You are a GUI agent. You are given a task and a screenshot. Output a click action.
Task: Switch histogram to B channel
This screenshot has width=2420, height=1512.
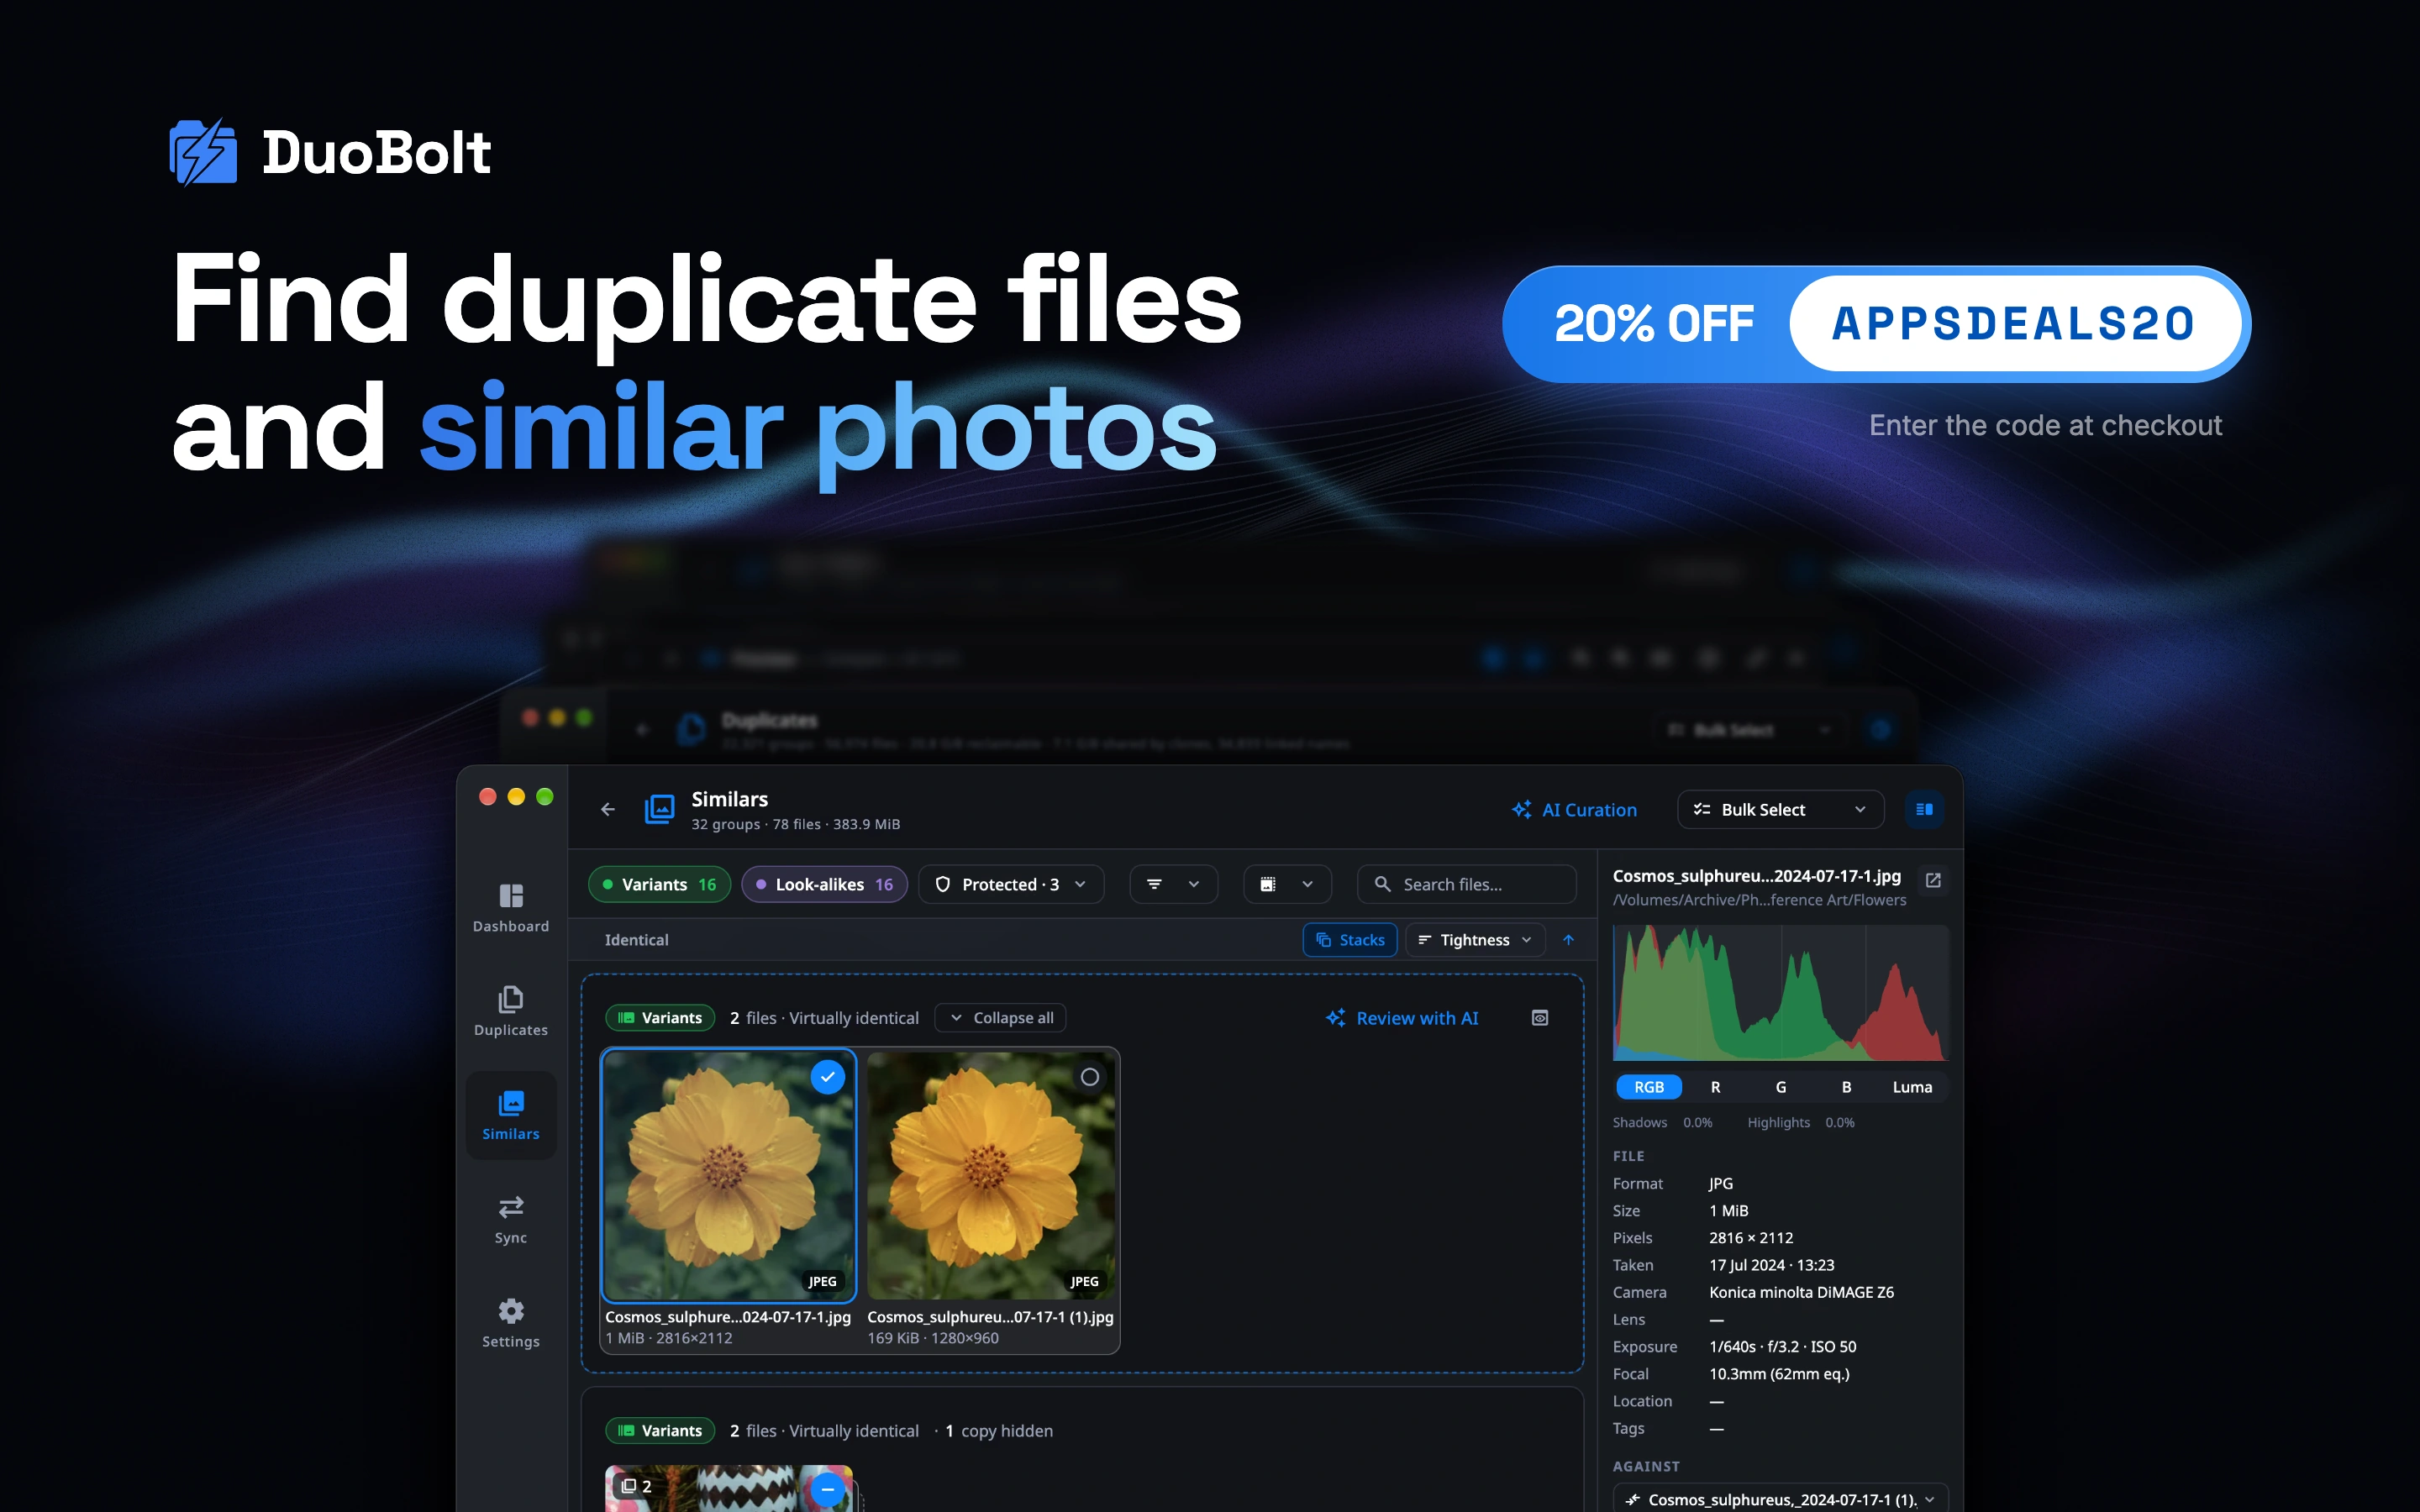pos(1846,1087)
